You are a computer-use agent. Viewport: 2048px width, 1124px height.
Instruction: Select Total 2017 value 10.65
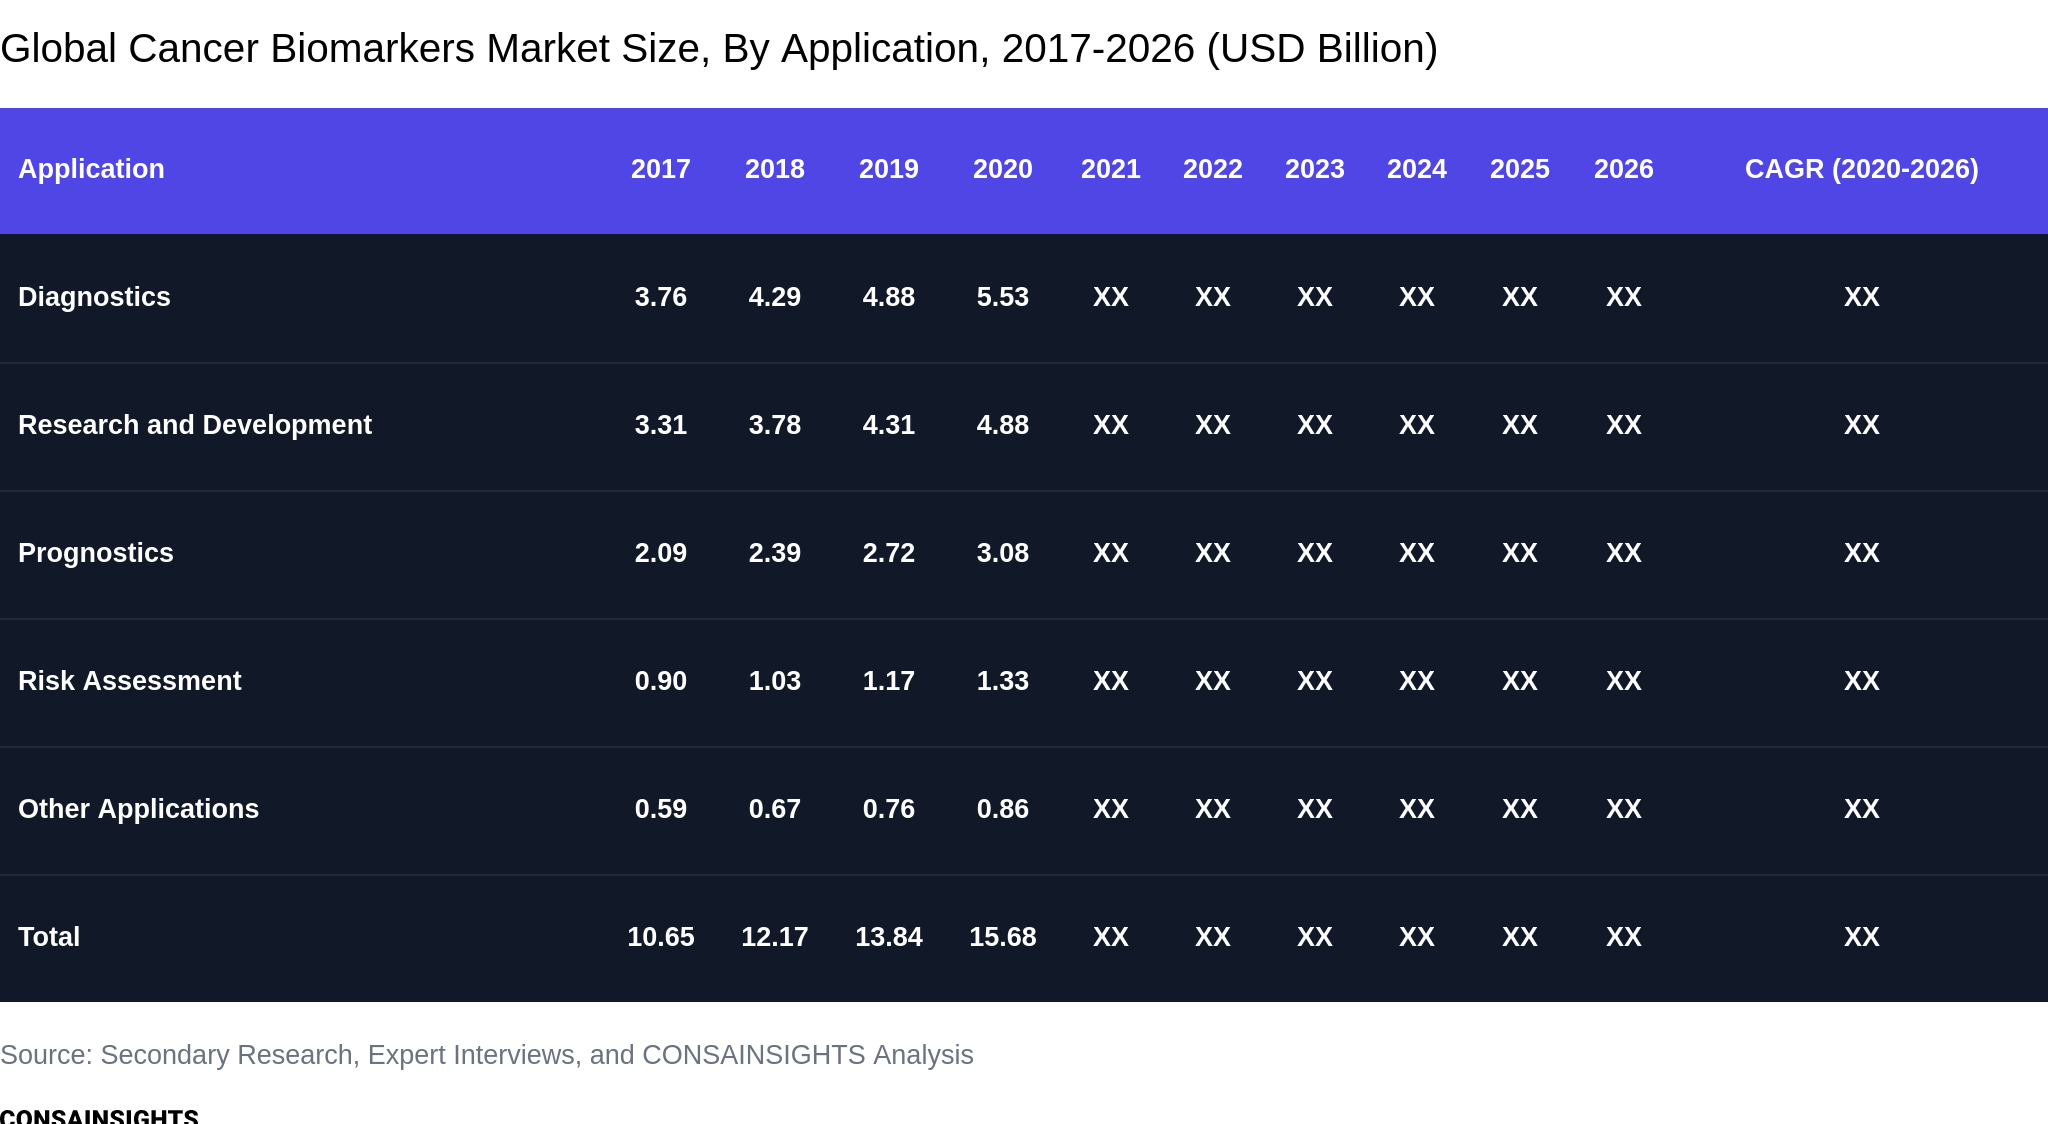pyautogui.click(x=661, y=937)
